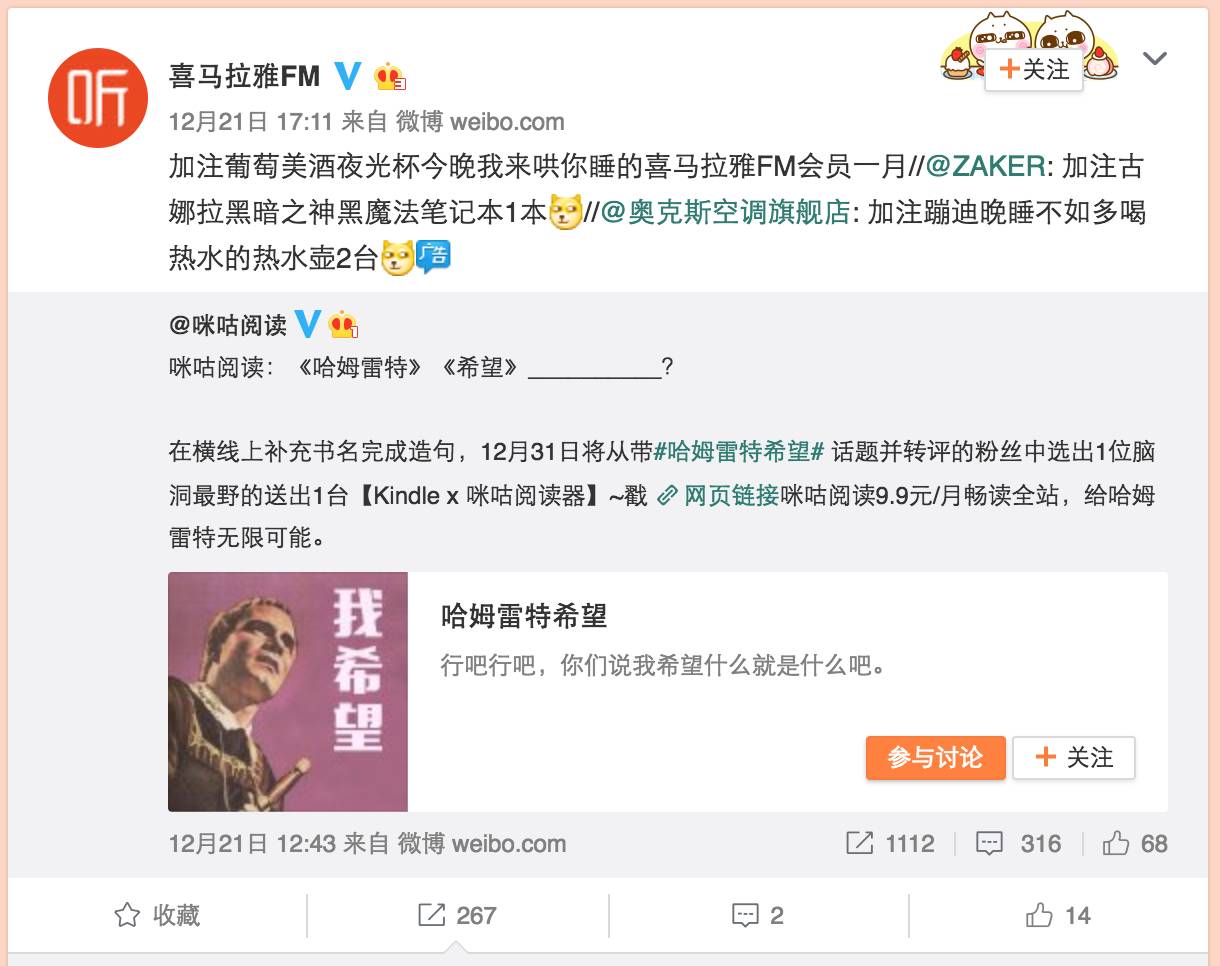This screenshot has height=966, width=1220.
Task: Click the 关注 button in the topic card
Action: pos(1074,758)
